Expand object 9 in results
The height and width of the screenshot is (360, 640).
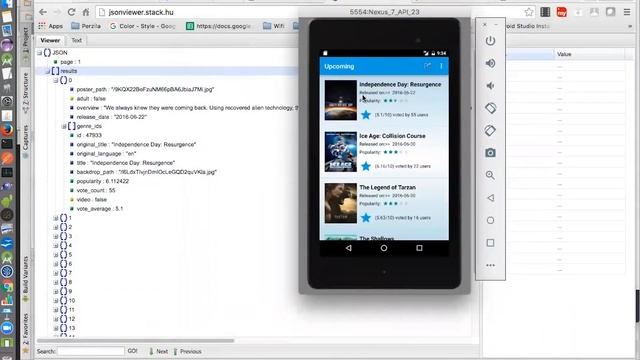(x=56, y=291)
